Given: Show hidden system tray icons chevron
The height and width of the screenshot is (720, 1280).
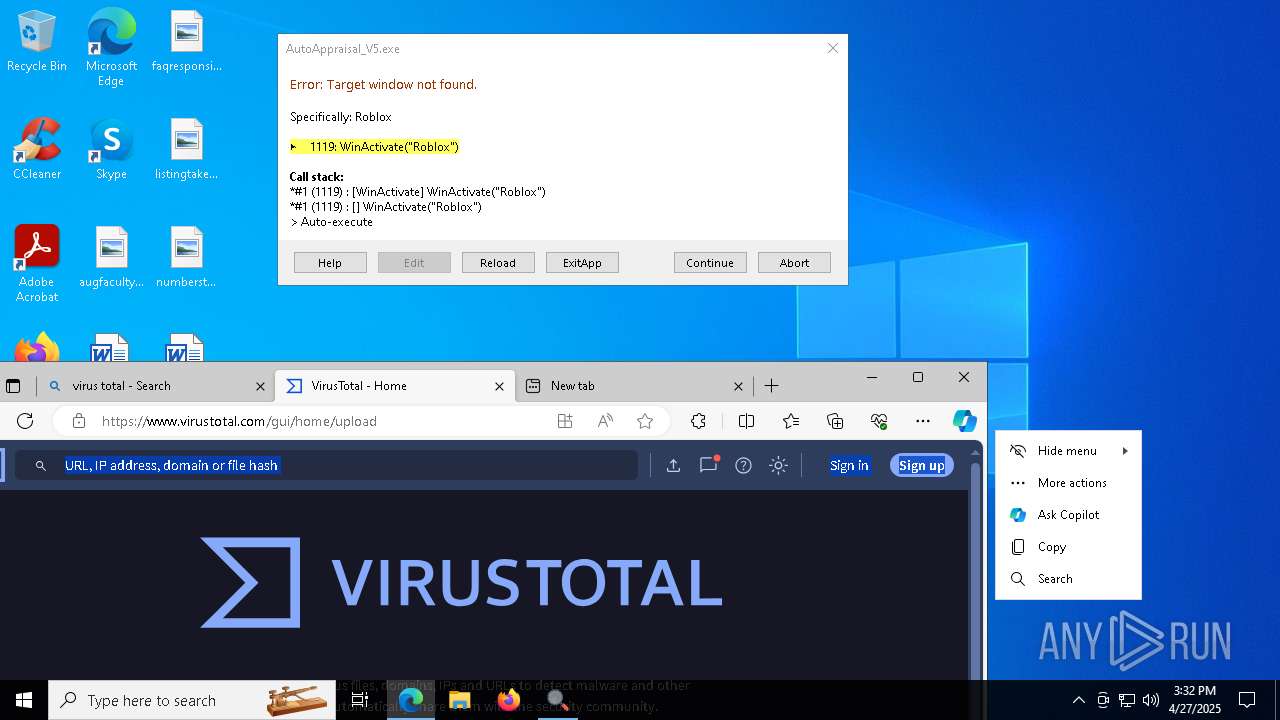Looking at the screenshot, I should pos(1078,700).
